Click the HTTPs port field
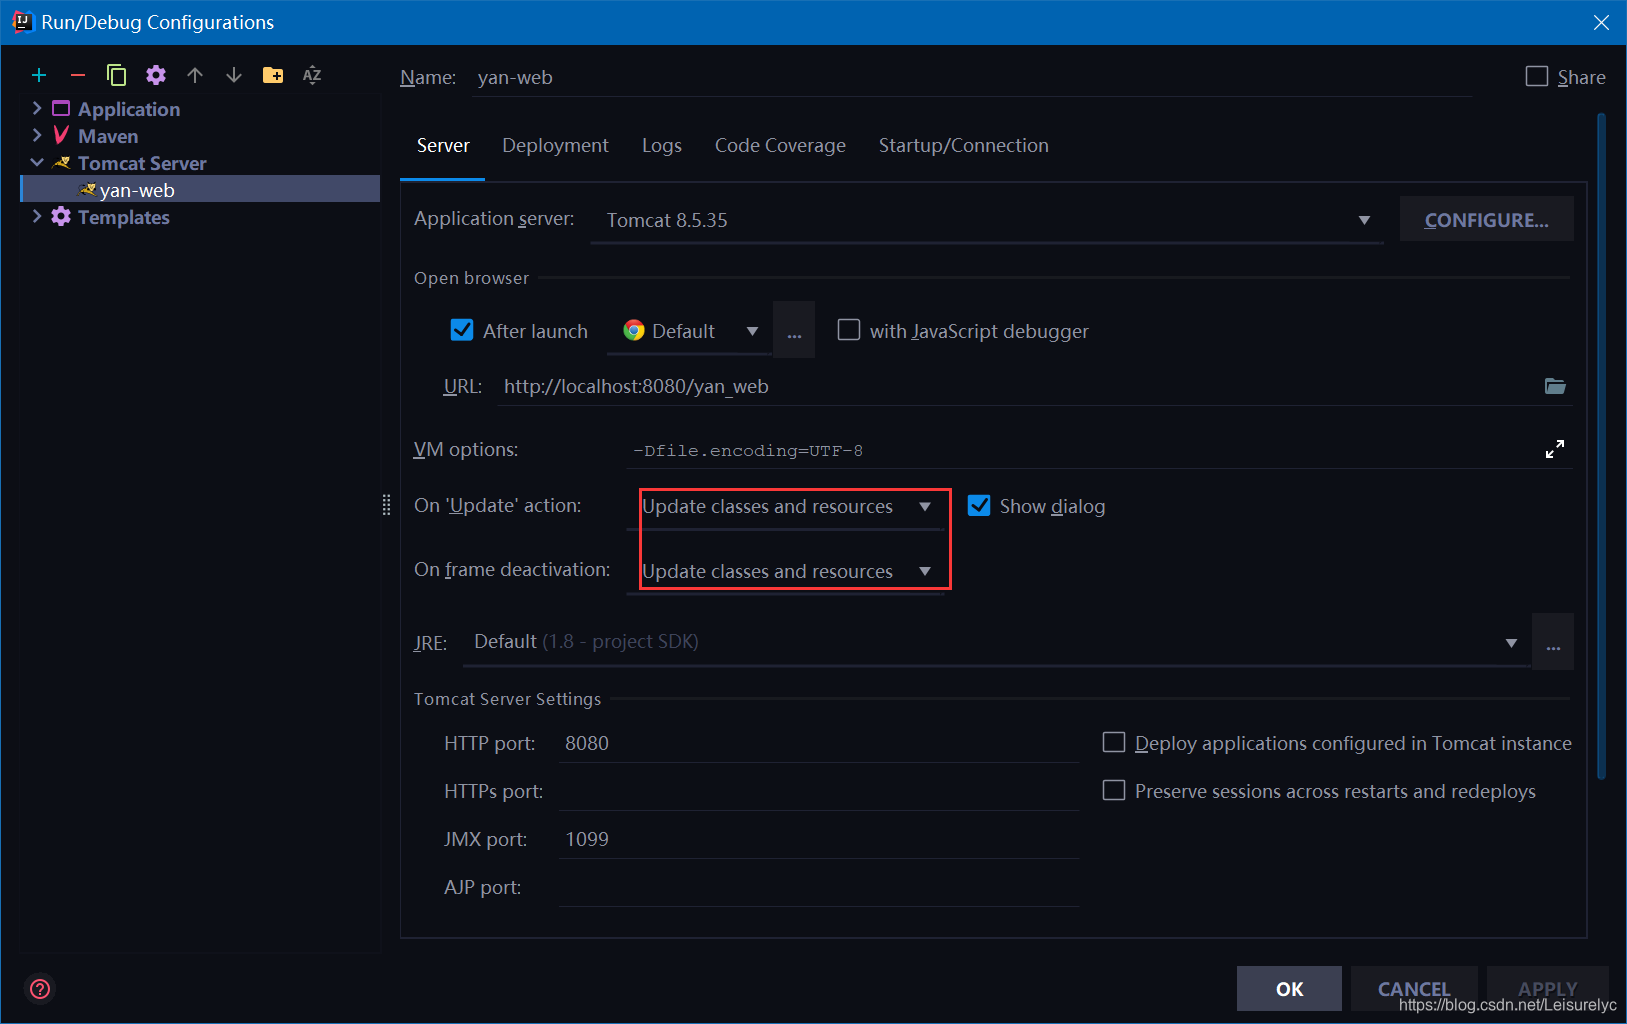The width and height of the screenshot is (1627, 1024). click(x=819, y=791)
